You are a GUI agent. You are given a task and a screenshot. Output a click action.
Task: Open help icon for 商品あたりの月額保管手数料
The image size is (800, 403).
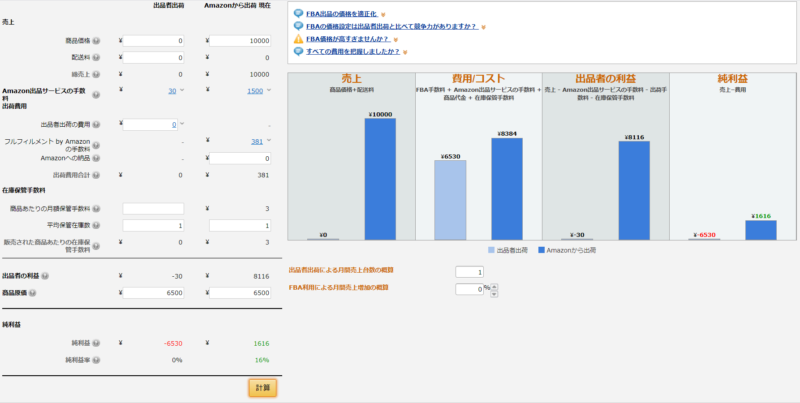(96, 209)
